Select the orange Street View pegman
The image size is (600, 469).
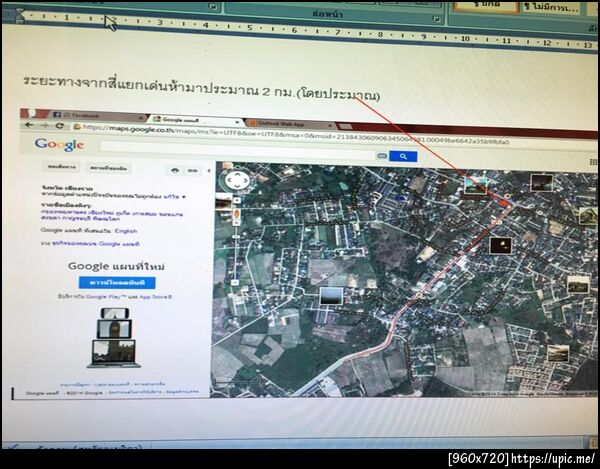click(236, 214)
